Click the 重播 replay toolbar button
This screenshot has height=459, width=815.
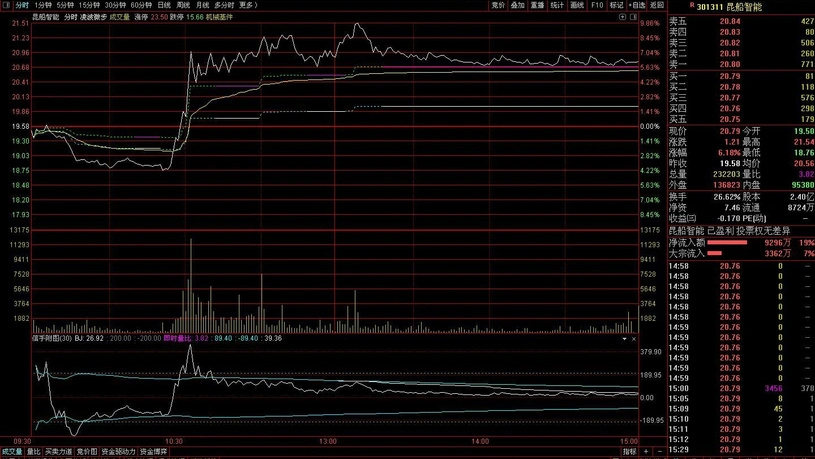pos(537,5)
